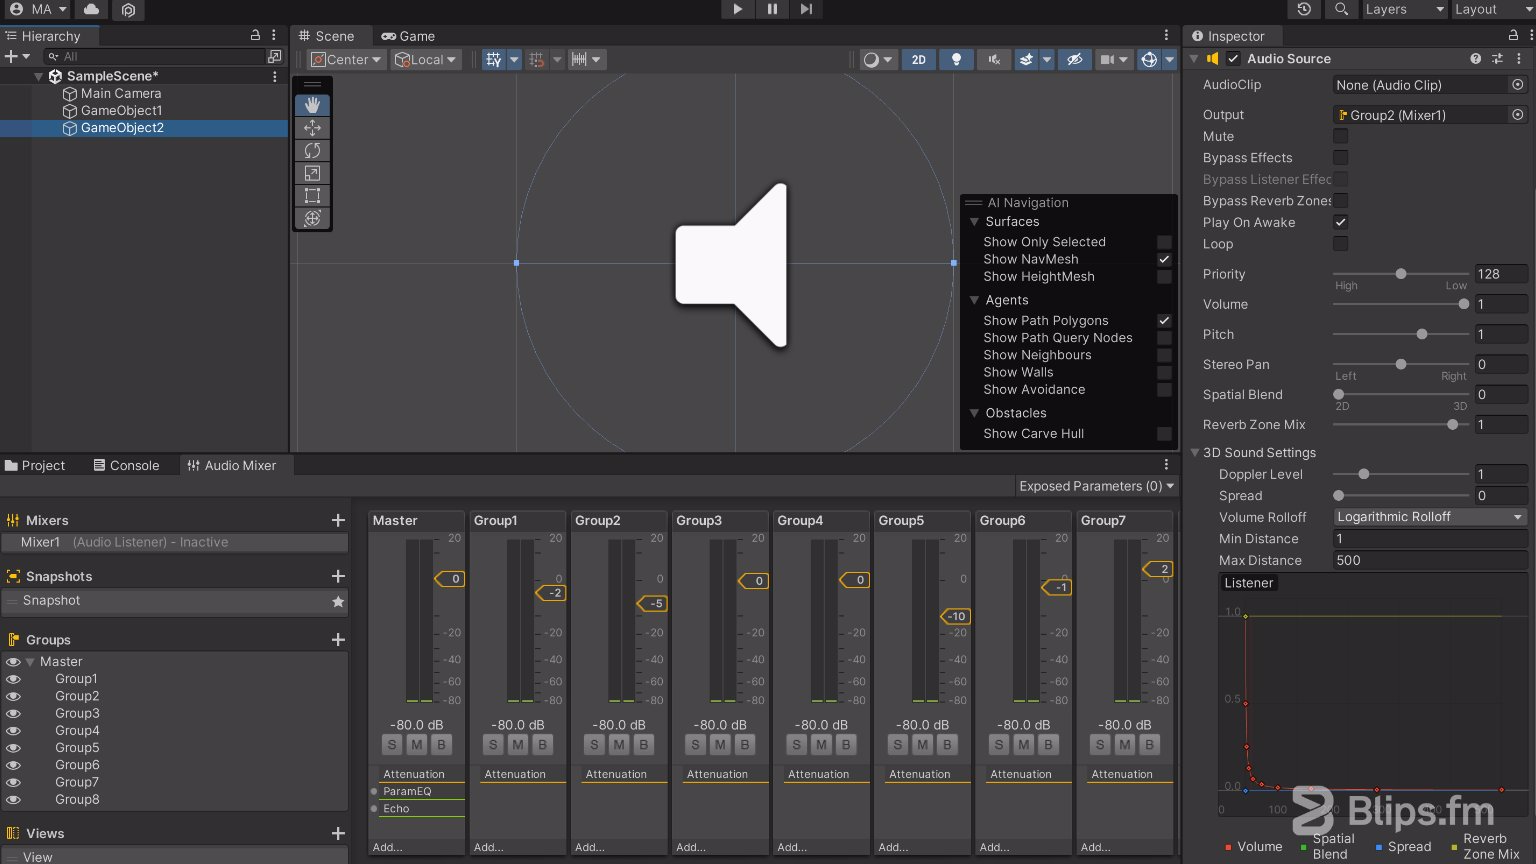Click the Spatial Blend slider handle
Viewport: 1536px width, 864px height.
click(x=1339, y=394)
